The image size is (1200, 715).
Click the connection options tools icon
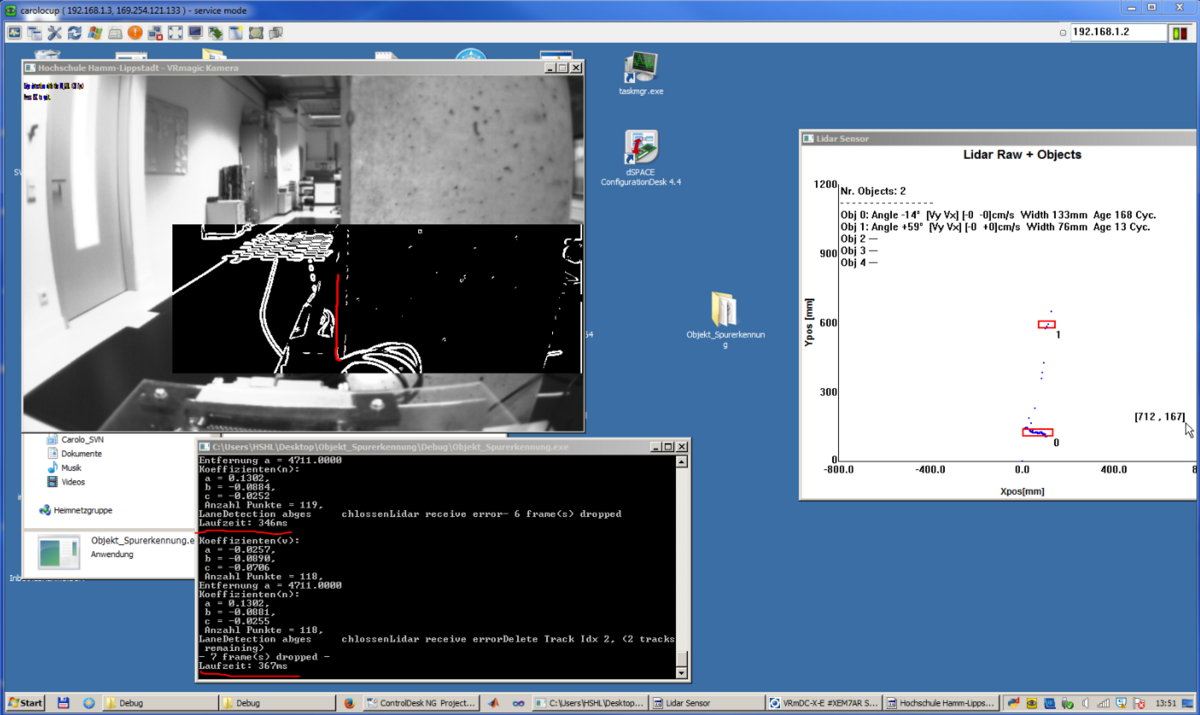tap(55, 33)
